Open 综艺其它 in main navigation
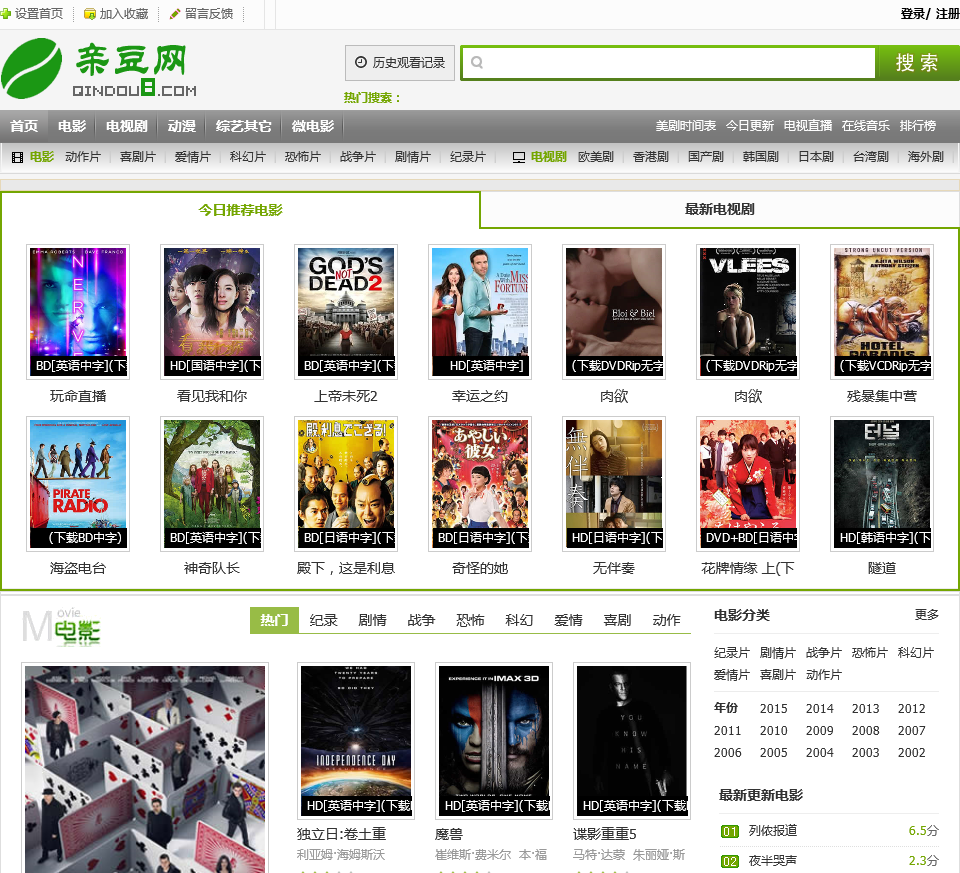Viewport: 960px width, 873px height. 244,126
